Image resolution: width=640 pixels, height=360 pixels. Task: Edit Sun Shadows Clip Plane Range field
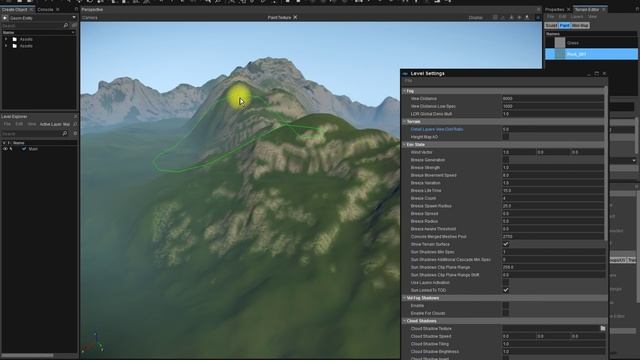[553, 267]
